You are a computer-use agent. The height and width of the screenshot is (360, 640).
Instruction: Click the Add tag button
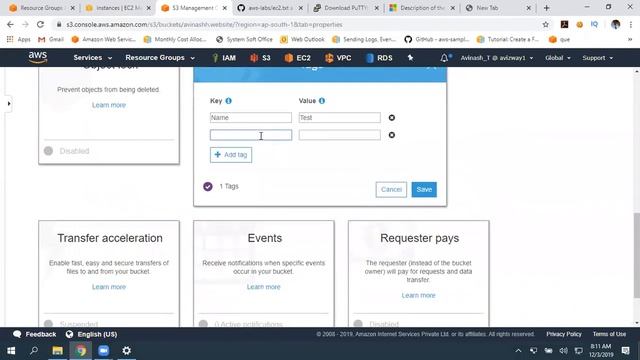pyautogui.click(x=231, y=155)
